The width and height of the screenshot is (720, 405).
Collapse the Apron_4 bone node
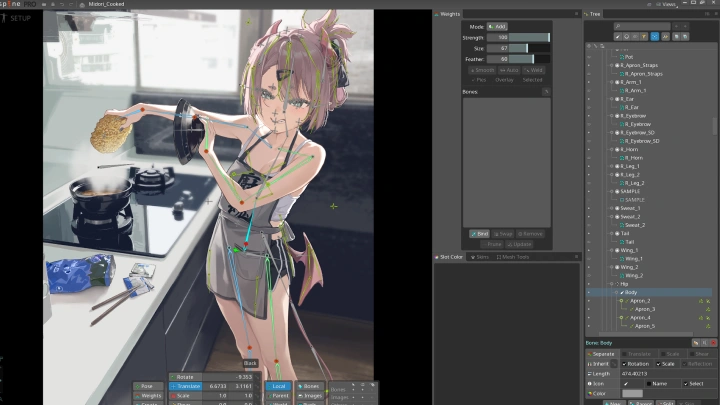coord(621,318)
